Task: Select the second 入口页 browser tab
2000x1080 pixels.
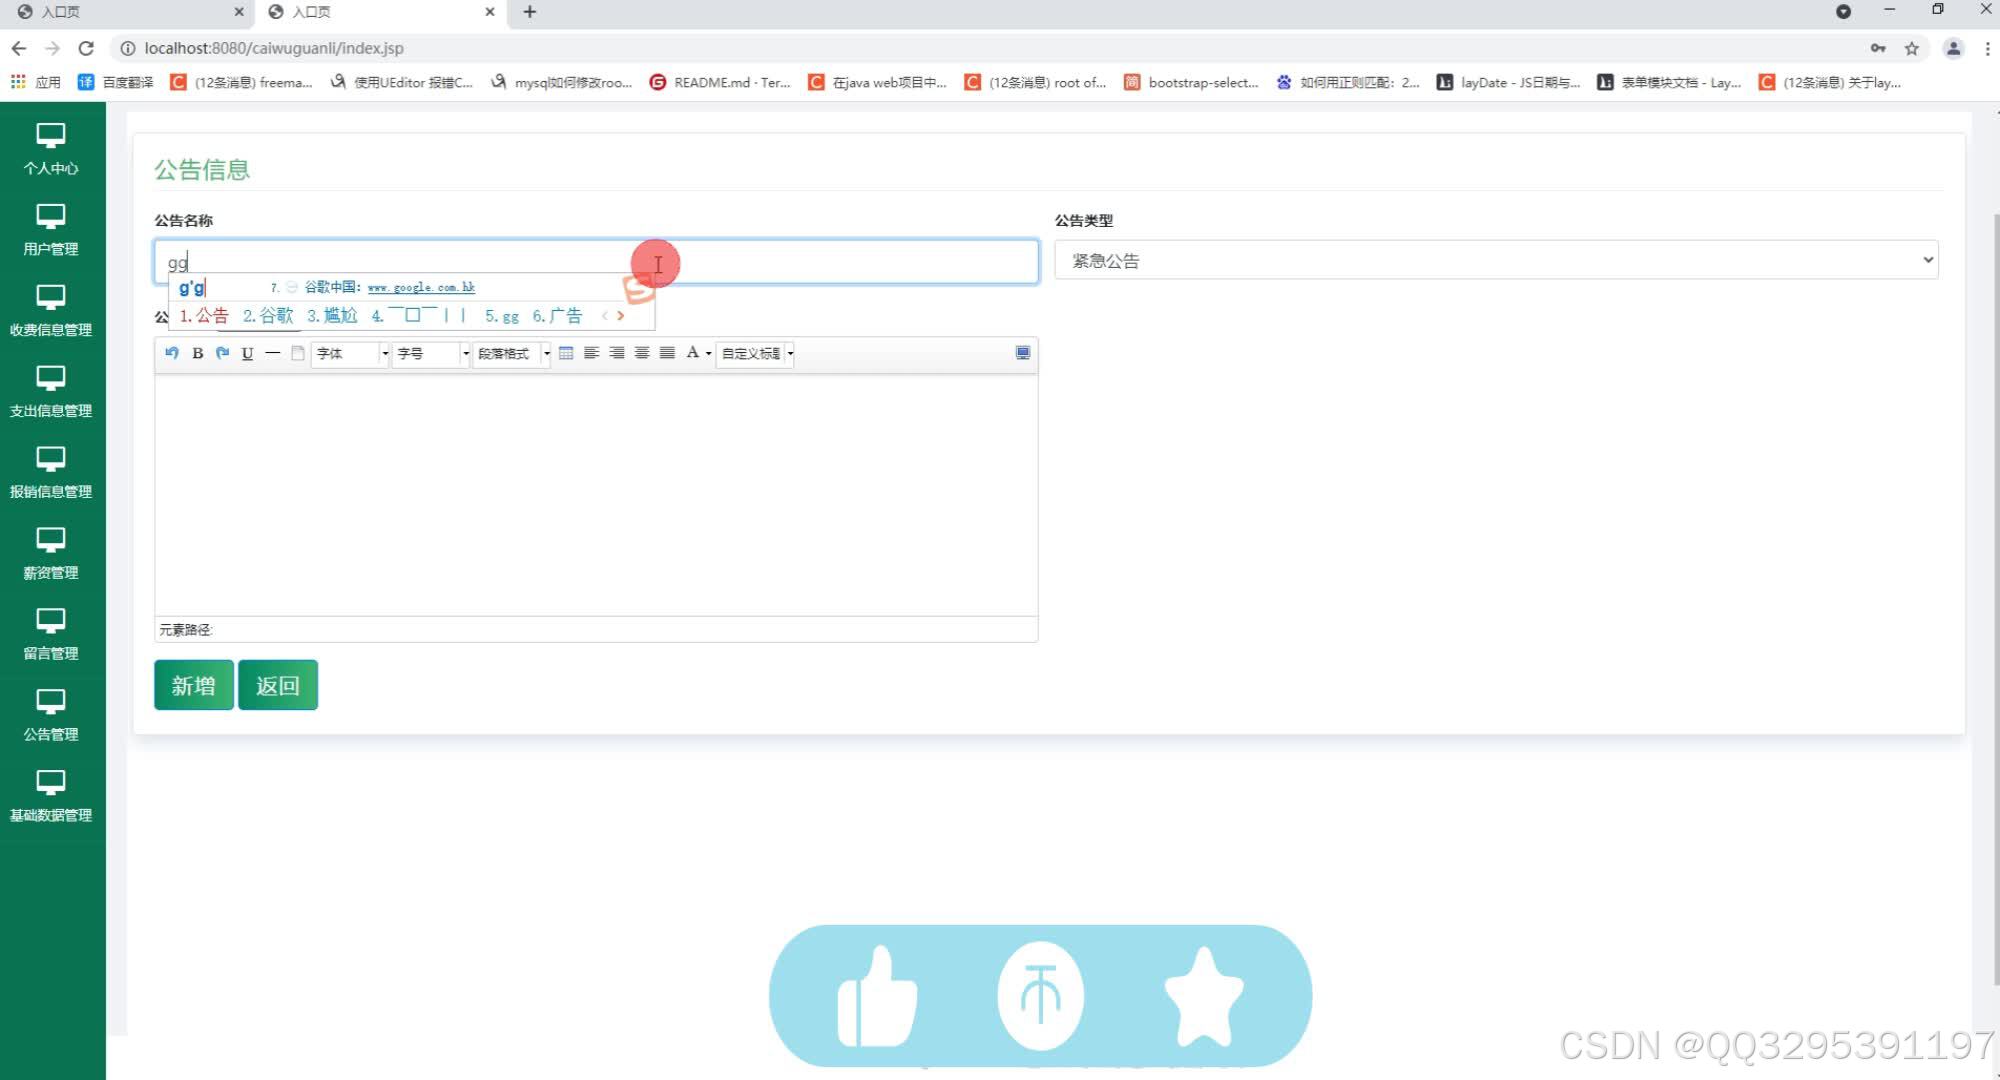Action: [380, 12]
